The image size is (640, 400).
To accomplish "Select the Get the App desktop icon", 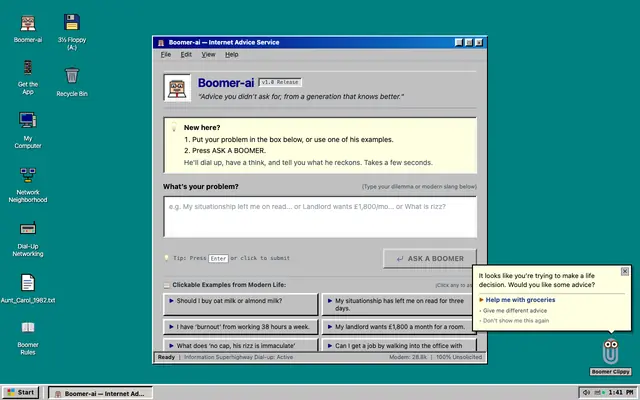I will tap(28, 78).
